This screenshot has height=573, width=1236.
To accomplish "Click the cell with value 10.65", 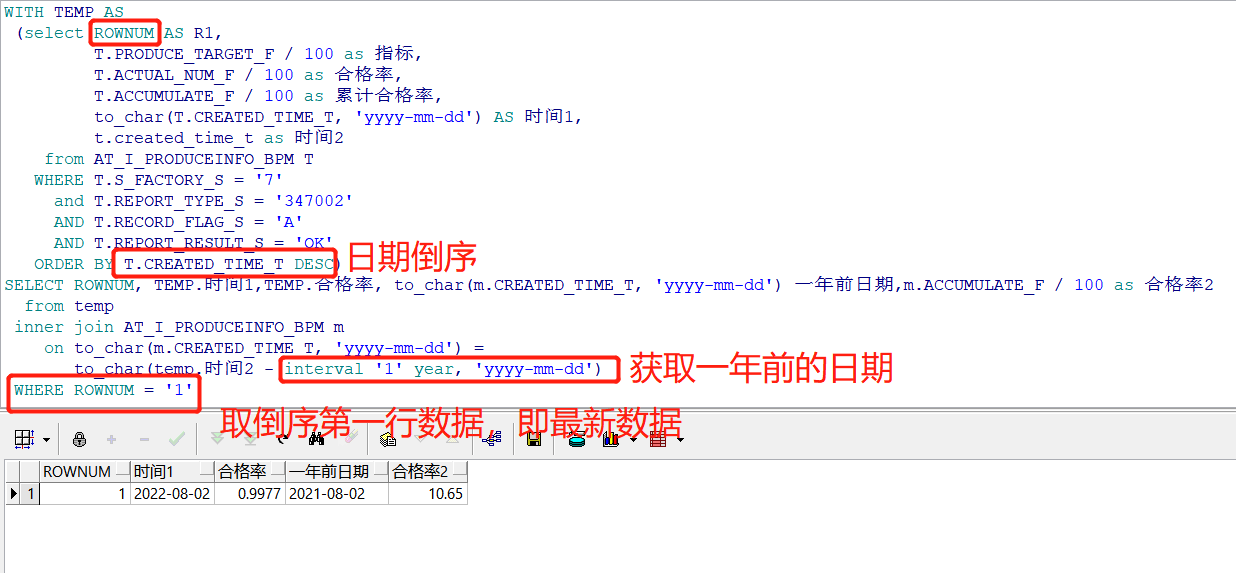I will click(x=427, y=493).
